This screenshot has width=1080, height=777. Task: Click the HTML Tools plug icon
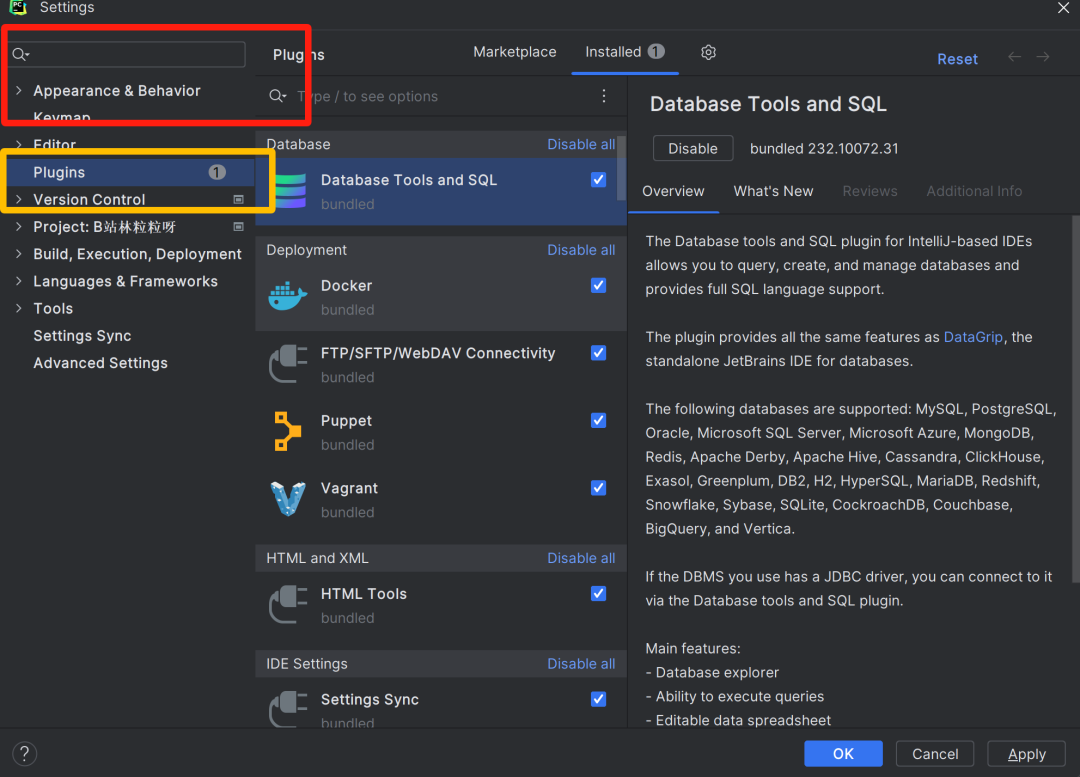[x=288, y=604]
